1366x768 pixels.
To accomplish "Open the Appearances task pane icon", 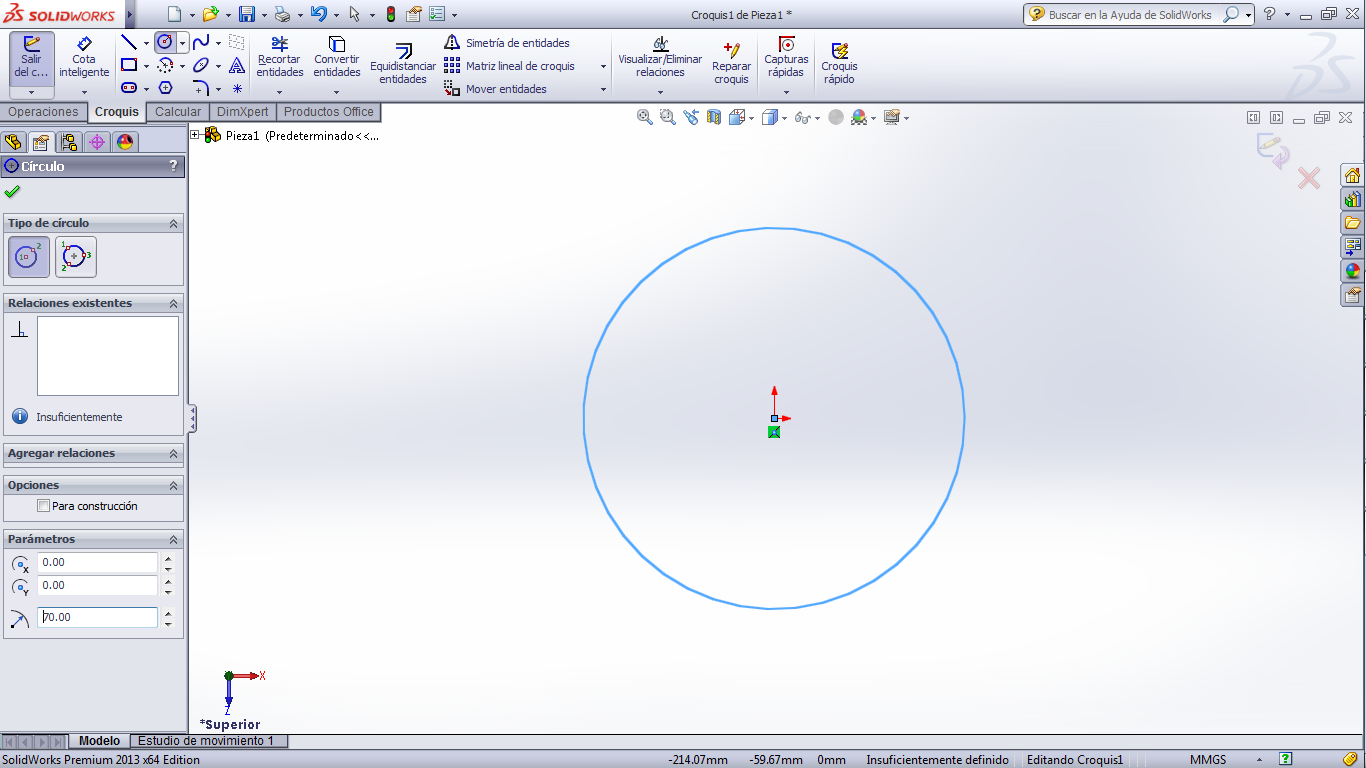I will 1352,271.
